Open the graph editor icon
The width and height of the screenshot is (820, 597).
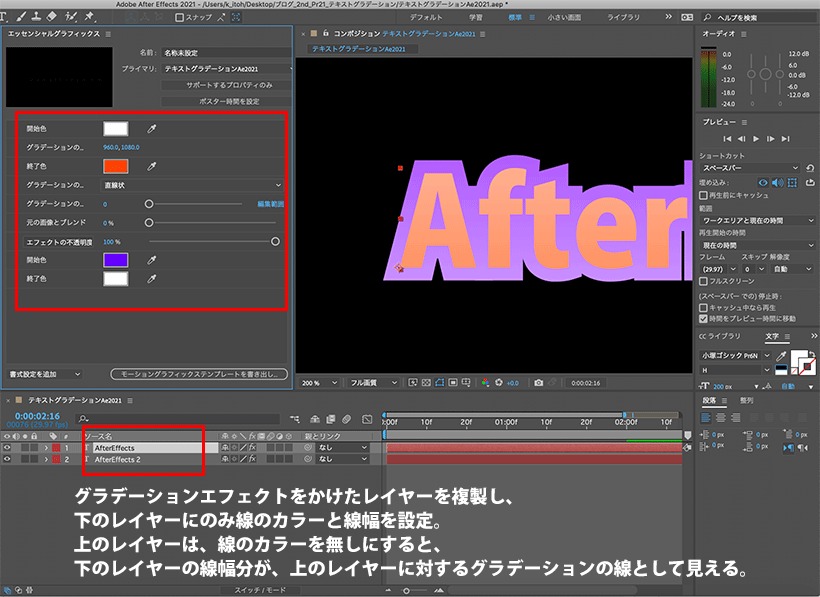tap(367, 419)
